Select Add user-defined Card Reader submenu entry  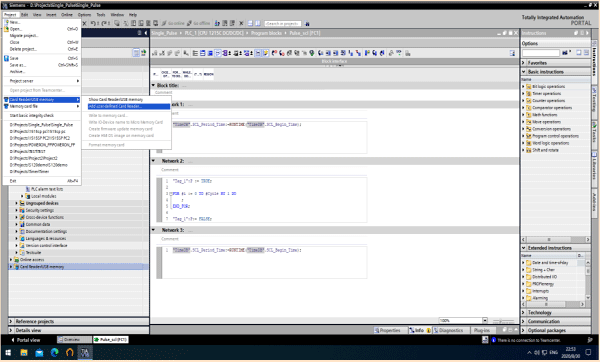point(128,106)
